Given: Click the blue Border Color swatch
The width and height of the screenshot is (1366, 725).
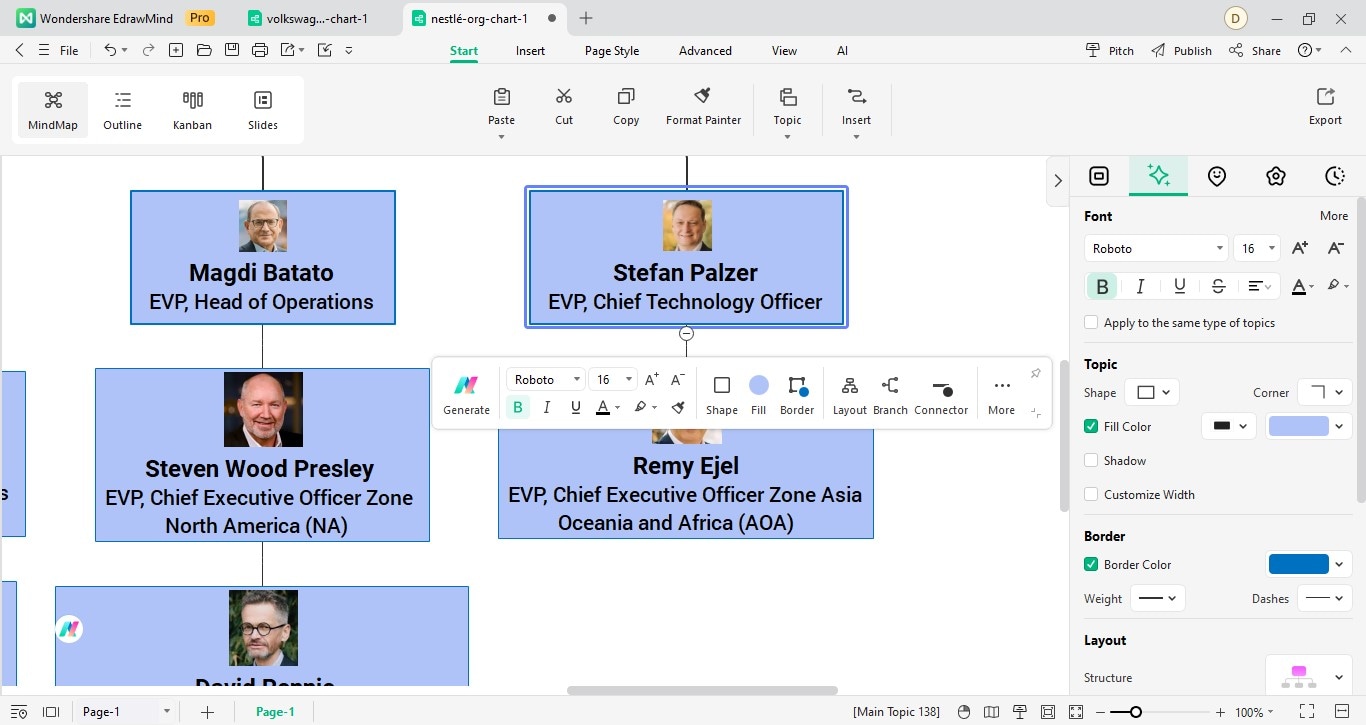Looking at the screenshot, I should coord(1298,564).
